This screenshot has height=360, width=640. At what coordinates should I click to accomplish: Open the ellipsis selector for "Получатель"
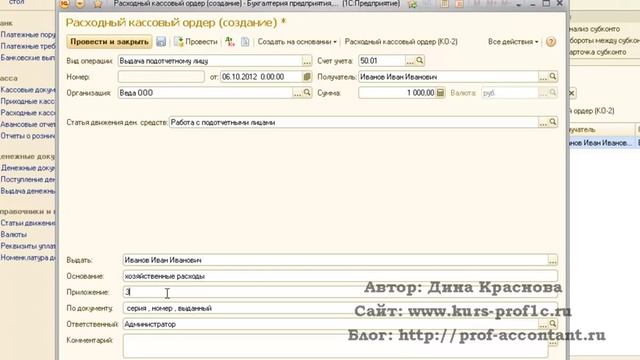tap(543, 77)
